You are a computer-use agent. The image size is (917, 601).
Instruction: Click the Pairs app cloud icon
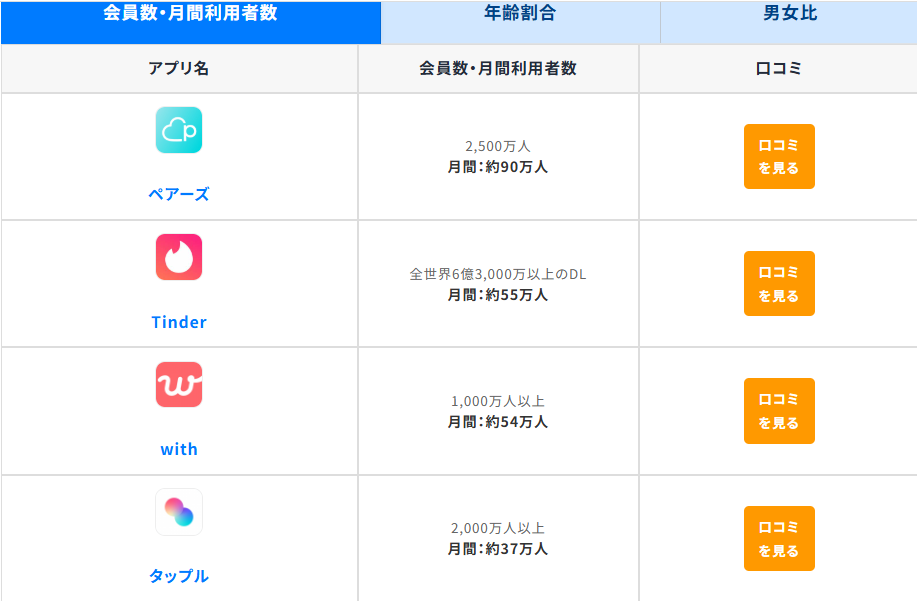179,130
